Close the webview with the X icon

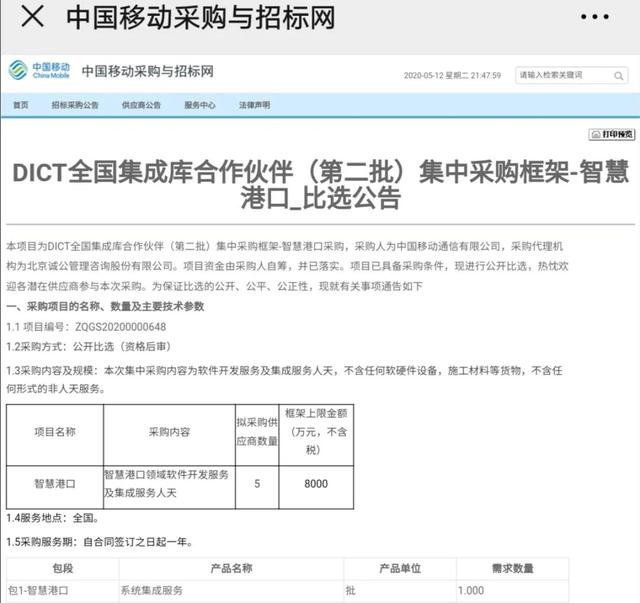[32, 18]
